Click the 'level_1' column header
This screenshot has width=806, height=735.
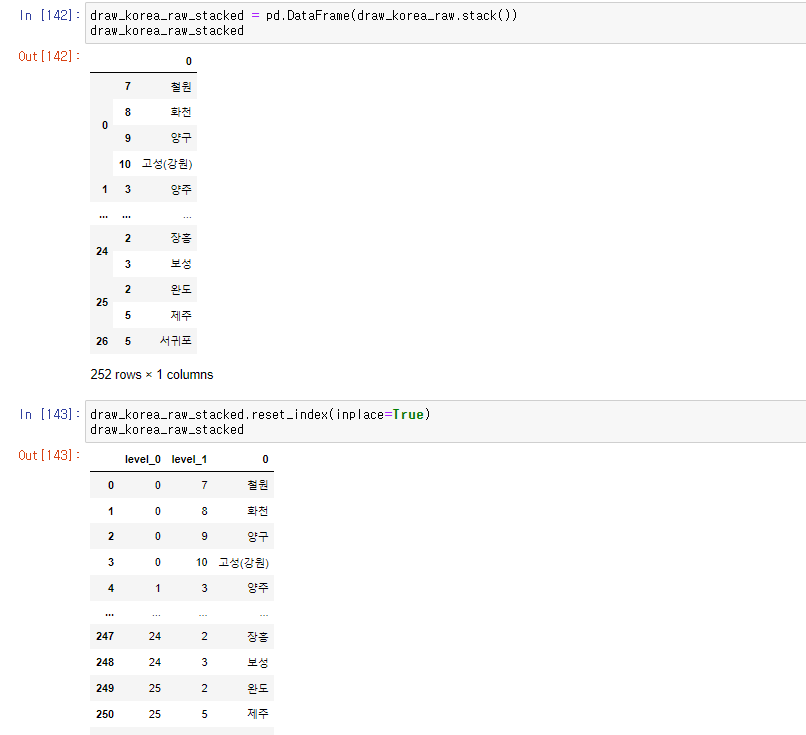pyautogui.click(x=189, y=460)
